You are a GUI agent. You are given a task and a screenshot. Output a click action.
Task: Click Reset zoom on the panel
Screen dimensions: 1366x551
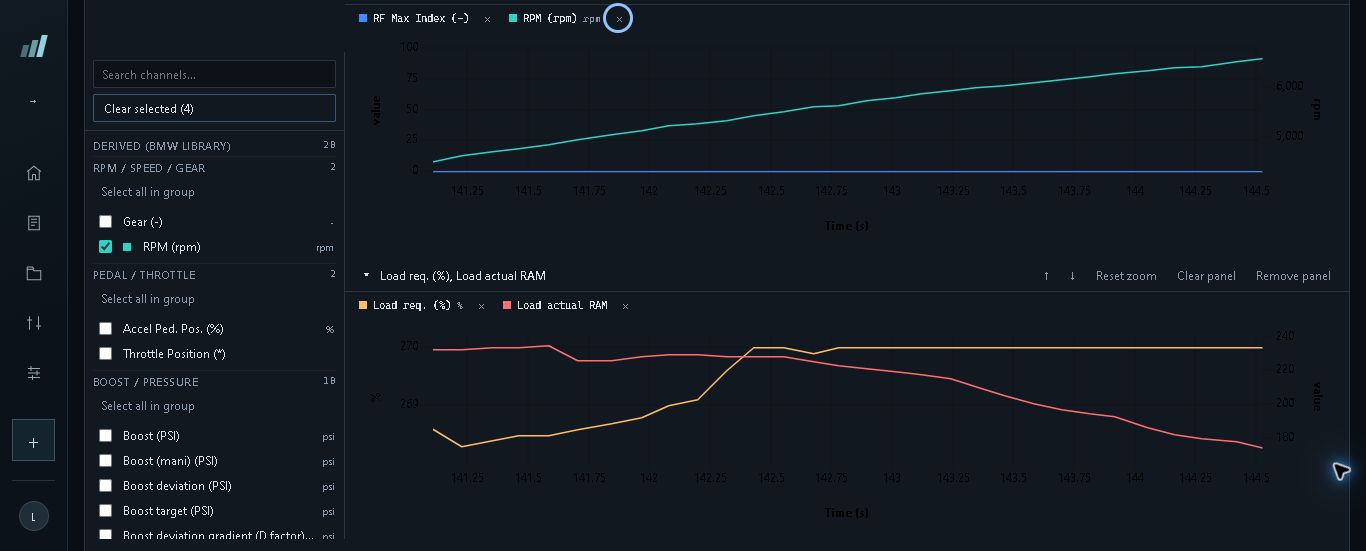pos(1126,276)
